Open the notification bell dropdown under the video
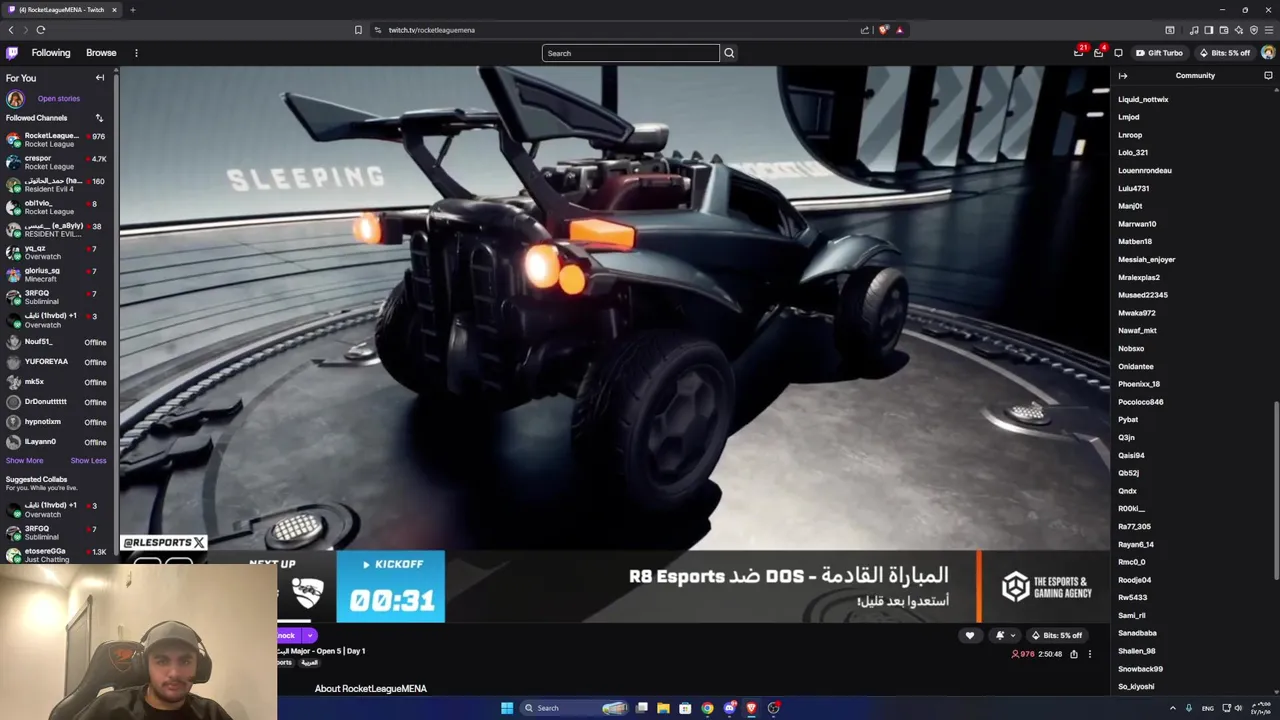Viewport: 1280px width, 720px height. click(1004, 635)
